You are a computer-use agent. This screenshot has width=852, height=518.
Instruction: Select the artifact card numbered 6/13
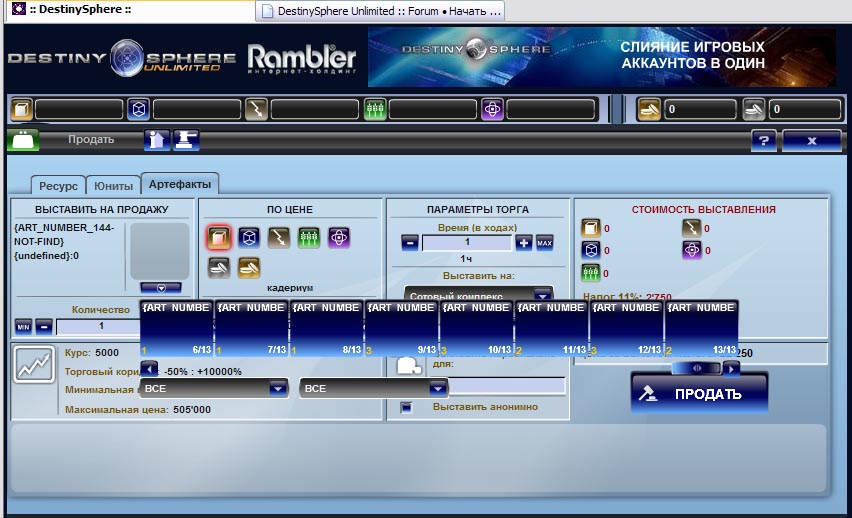(x=177, y=328)
